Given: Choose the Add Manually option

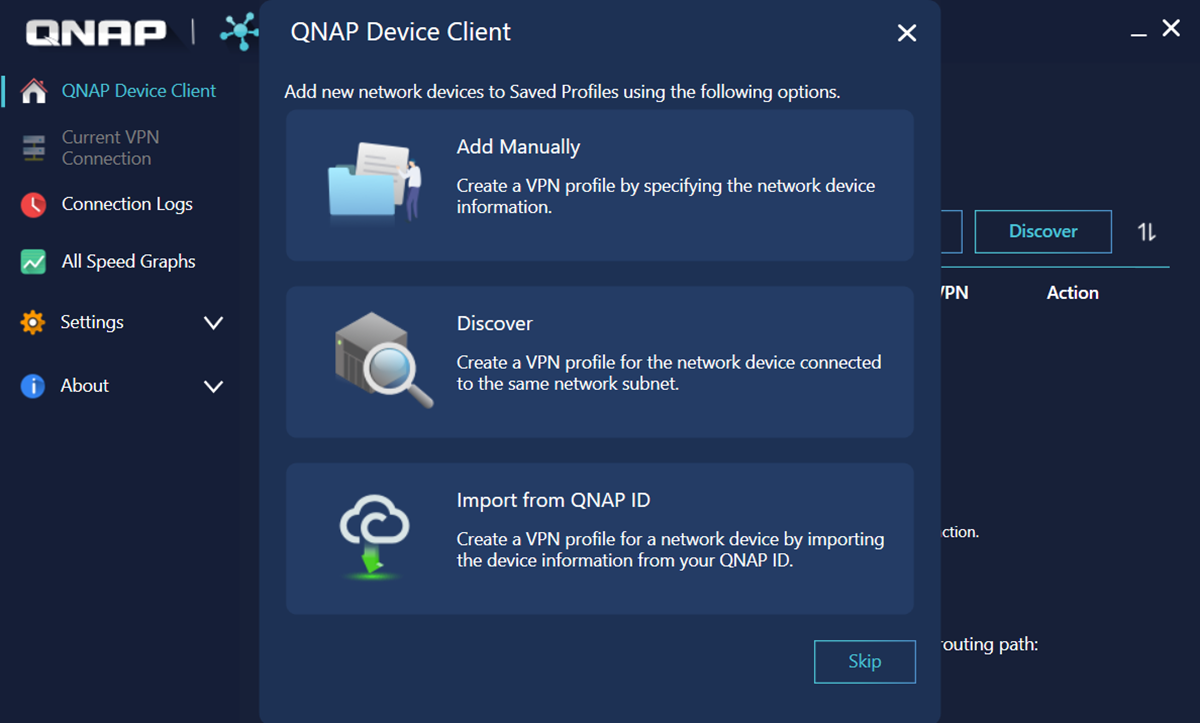Looking at the screenshot, I should 600,185.
